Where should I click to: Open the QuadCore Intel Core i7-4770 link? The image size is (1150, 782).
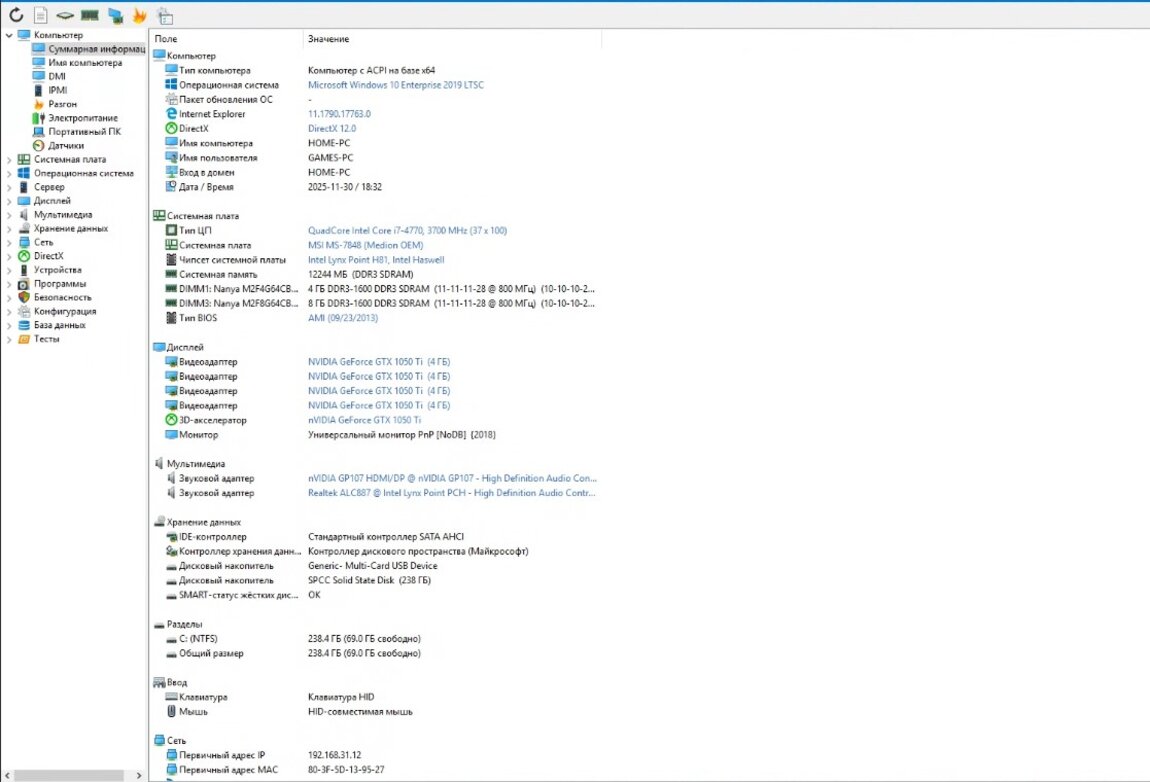click(407, 231)
